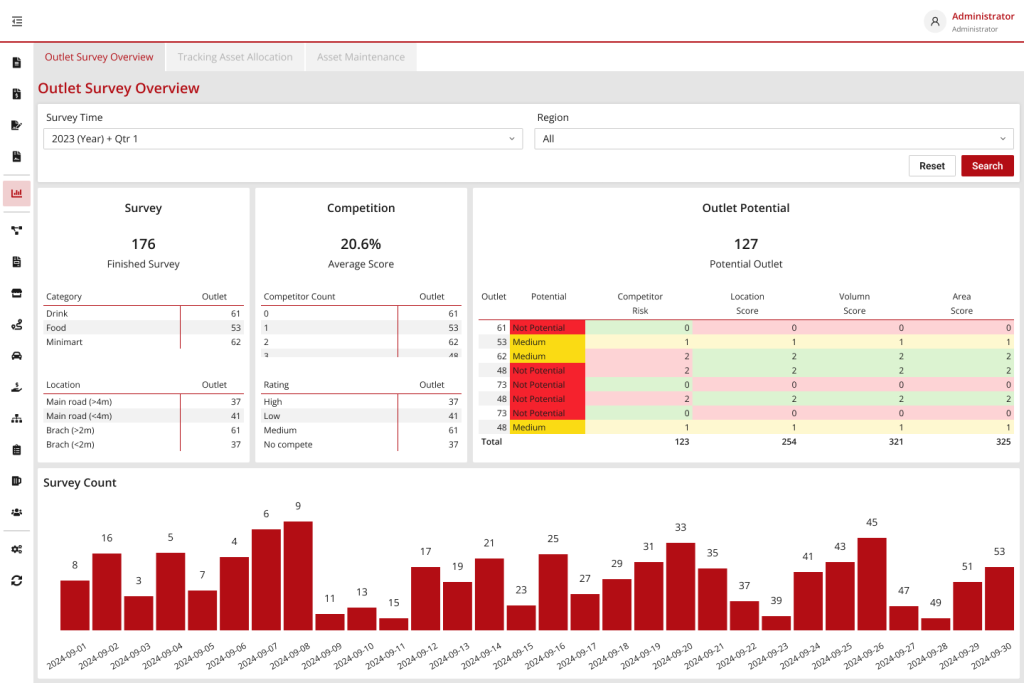Open the beer mug sidebar icon
The width and height of the screenshot is (1024, 683).
pyautogui.click(x=16, y=481)
